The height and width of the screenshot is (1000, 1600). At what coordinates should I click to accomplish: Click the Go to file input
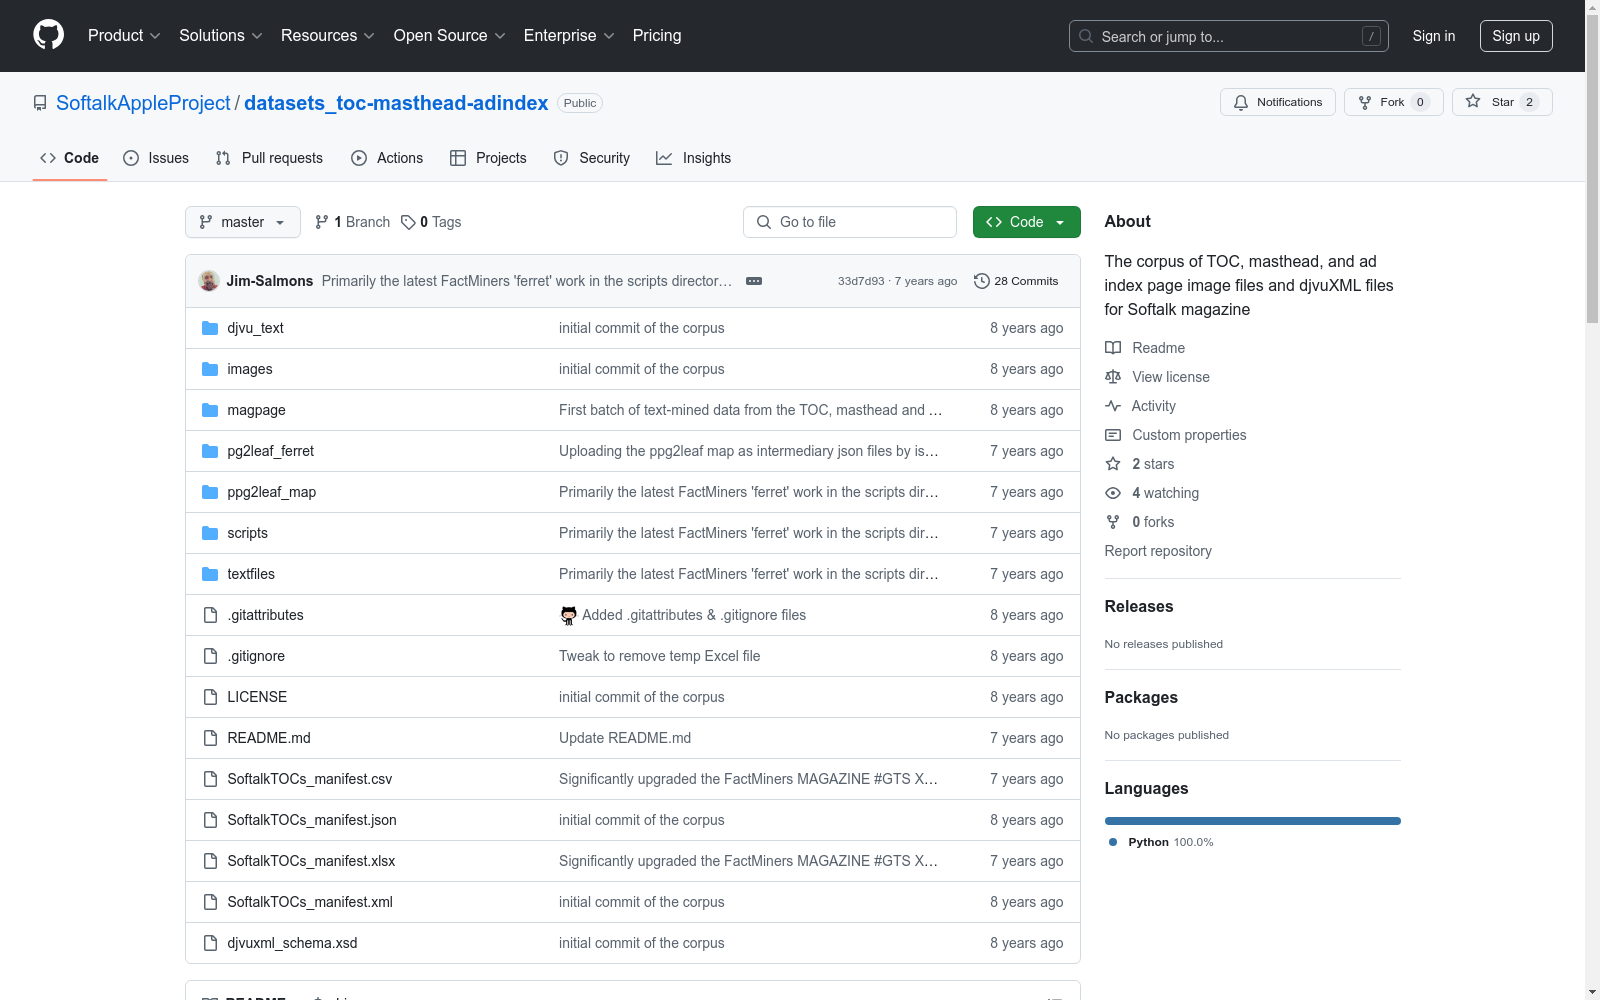tap(850, 222)
